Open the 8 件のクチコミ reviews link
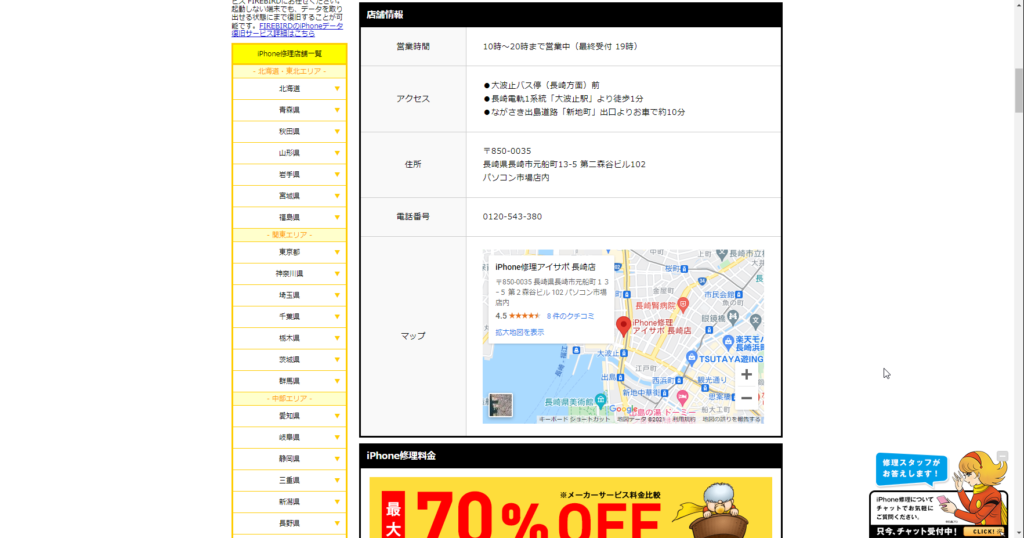1024x538 pixels. pos(570,316)
